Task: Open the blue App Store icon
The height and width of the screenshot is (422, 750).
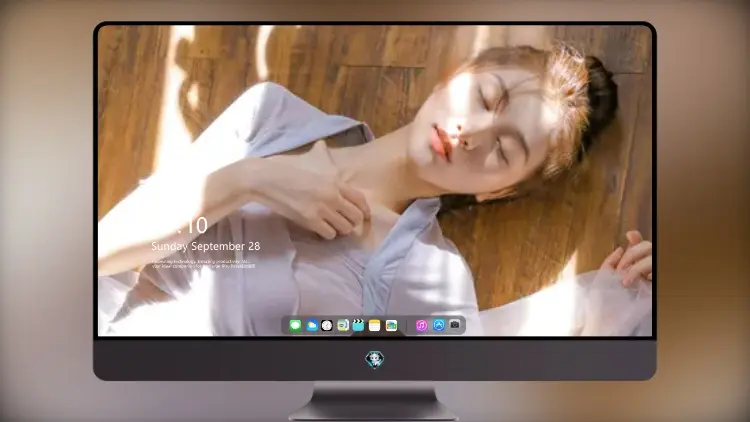Action: coord(439,325)
